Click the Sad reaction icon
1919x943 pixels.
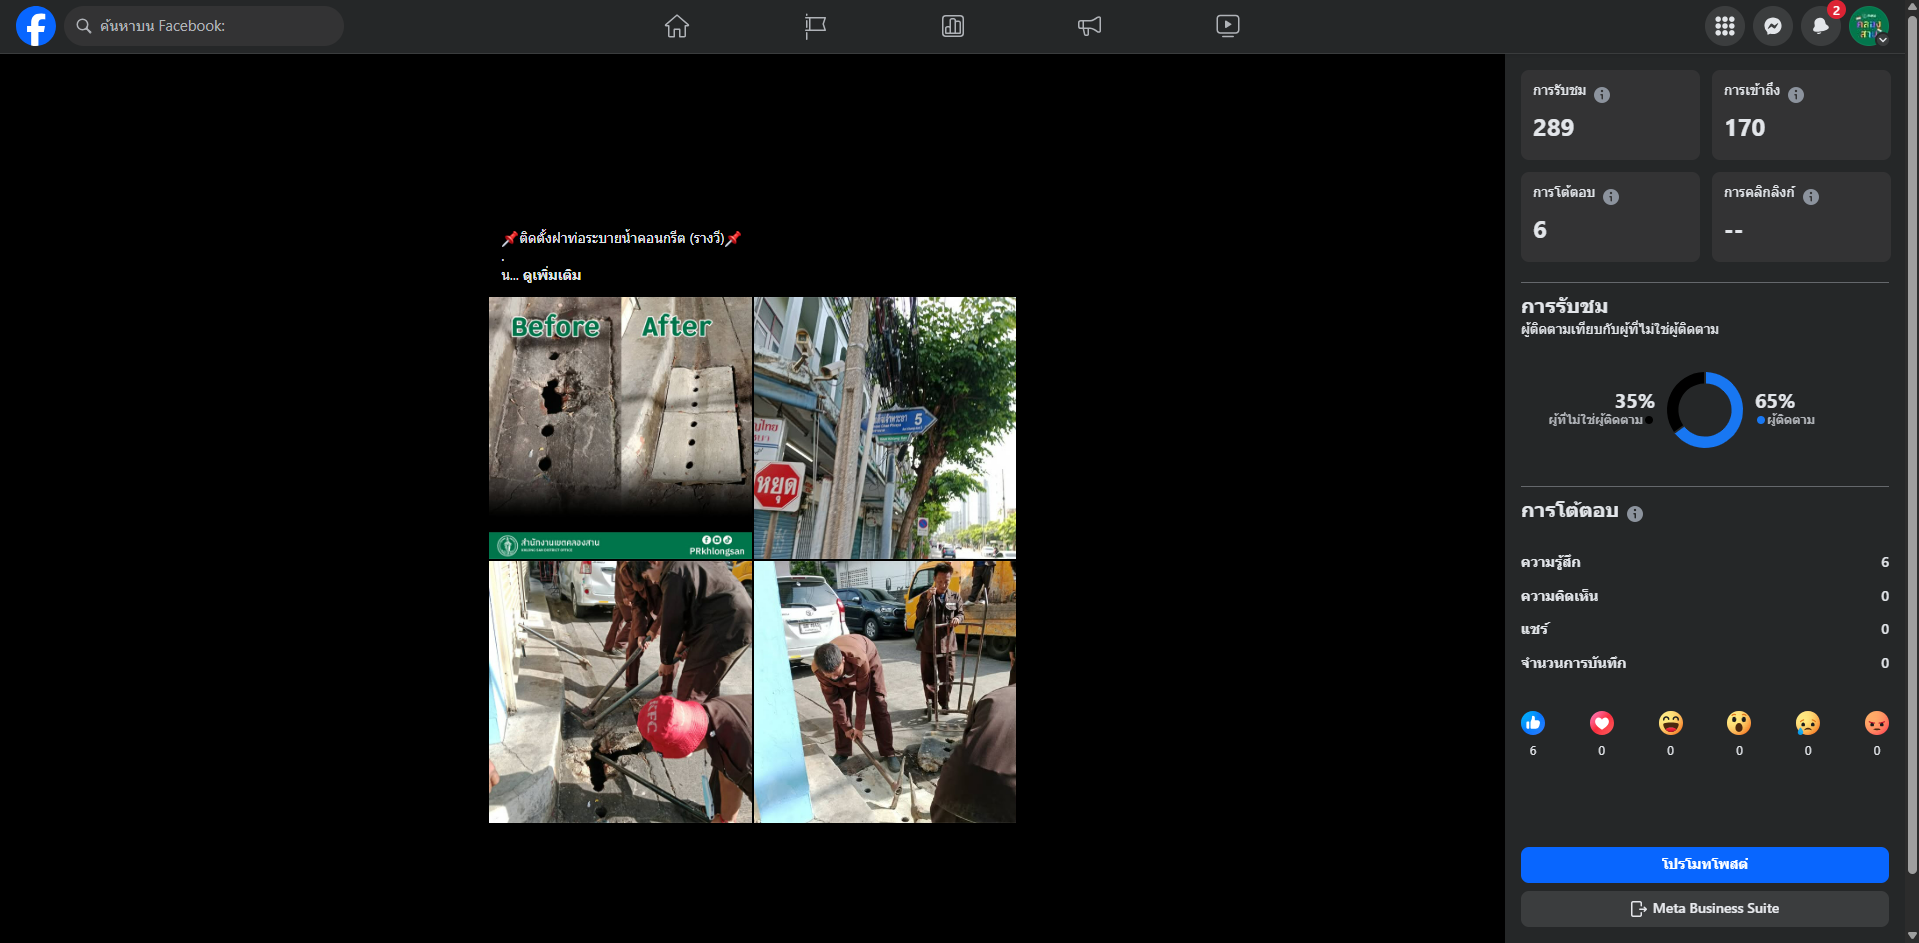coord(1808,723)
